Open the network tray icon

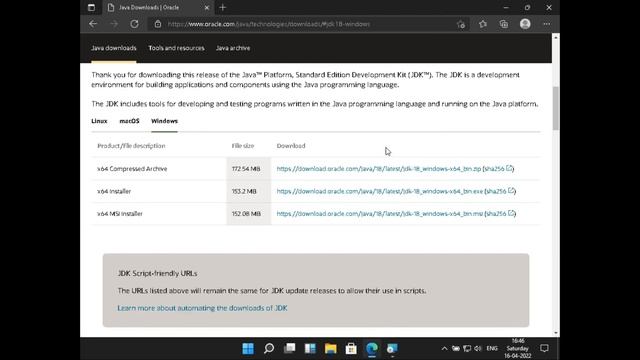(x=467, y=349)
